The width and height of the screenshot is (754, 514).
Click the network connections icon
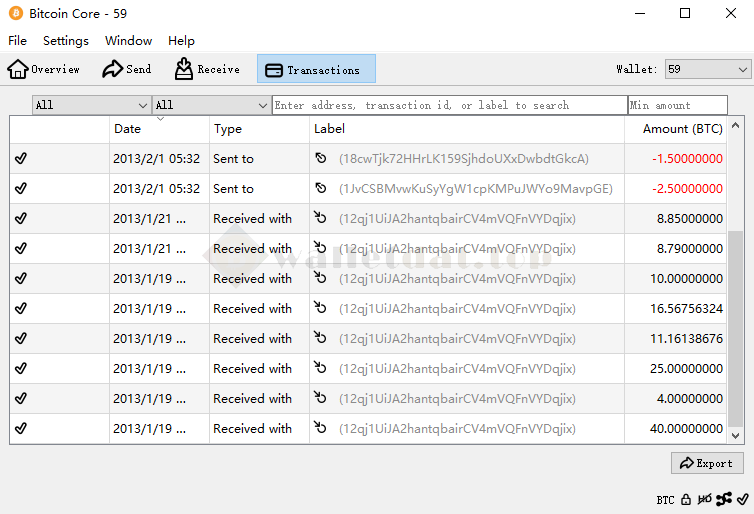click(724, 499)
